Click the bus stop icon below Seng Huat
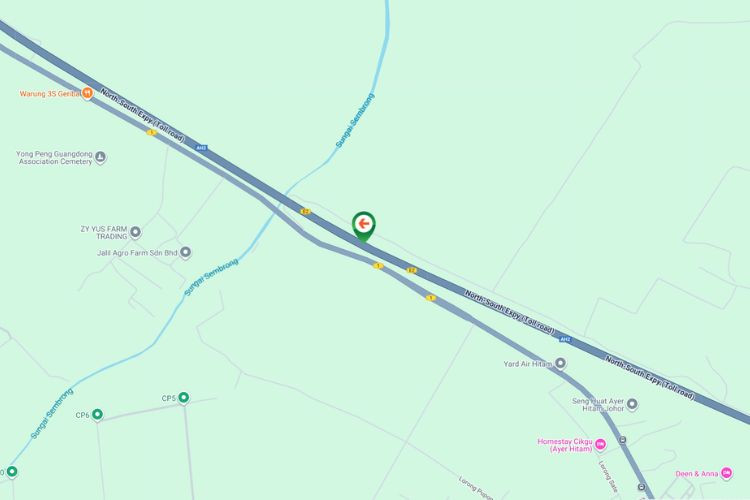 [622, 440]
